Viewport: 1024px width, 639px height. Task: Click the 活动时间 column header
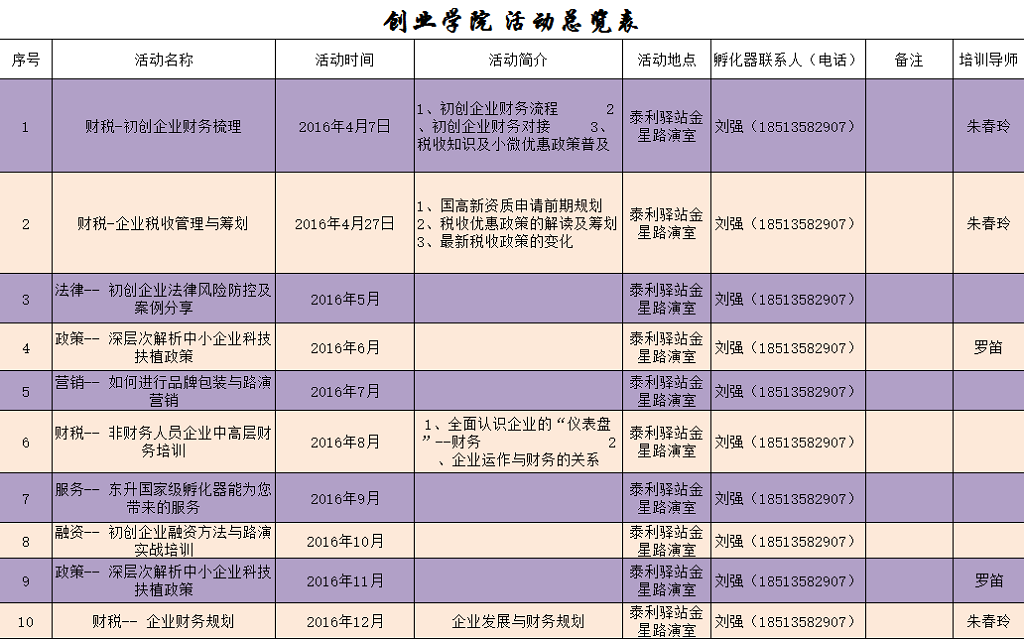tap(345, 59)
